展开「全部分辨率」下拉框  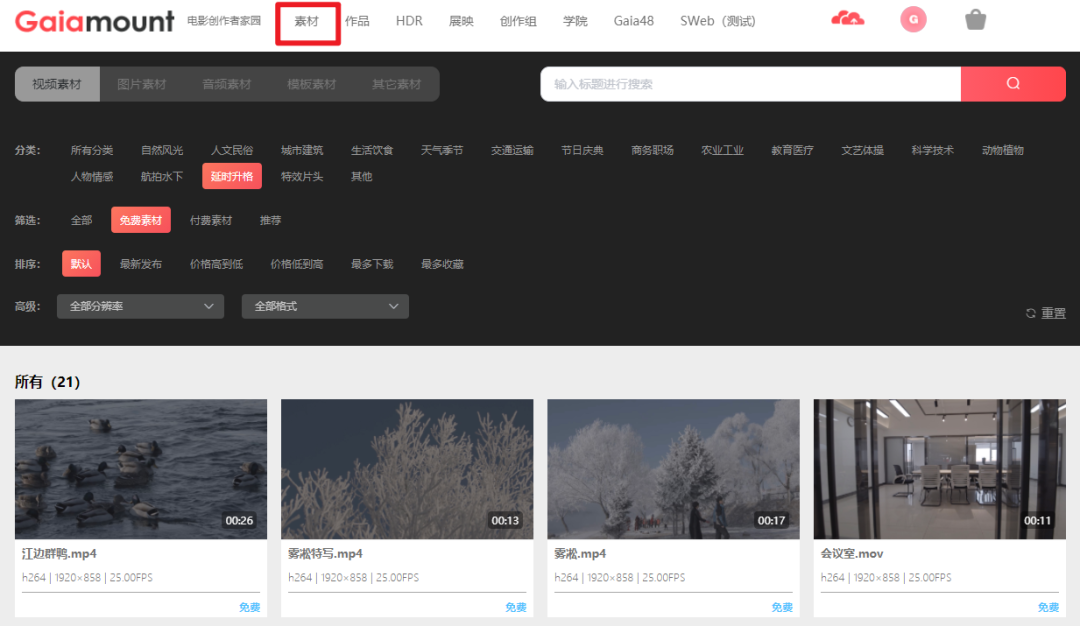click(x=140, y=306)
